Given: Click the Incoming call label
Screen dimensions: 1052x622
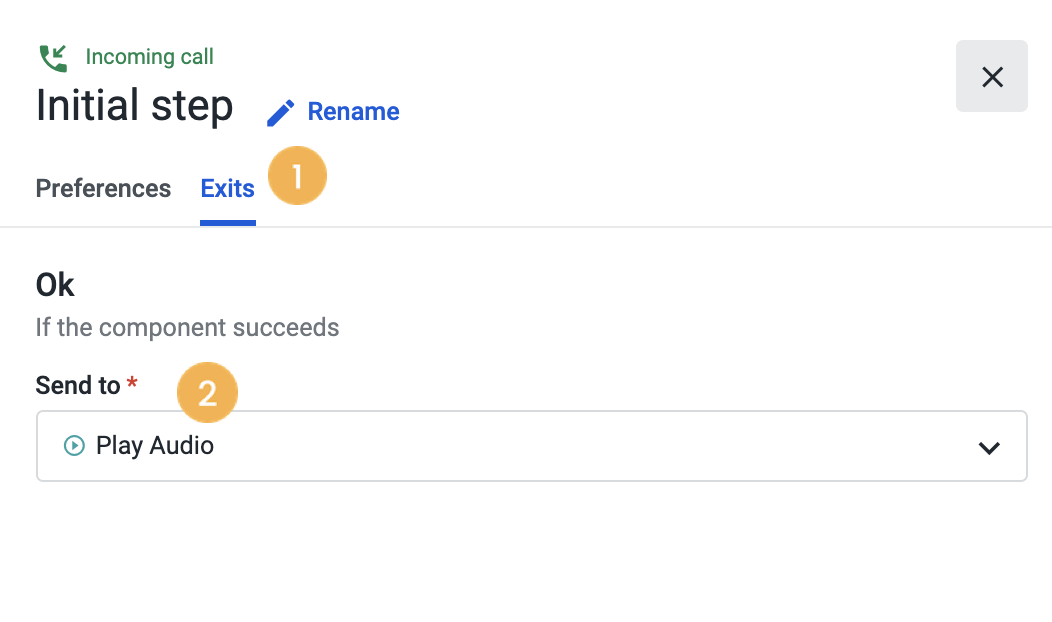Looking at the screenshot, I should click(150, 57).
